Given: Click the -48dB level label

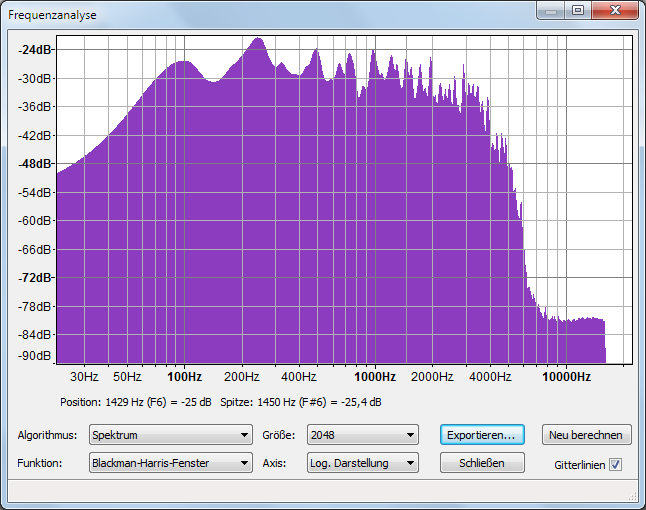Looking at the screenshot, I should 35,164.
